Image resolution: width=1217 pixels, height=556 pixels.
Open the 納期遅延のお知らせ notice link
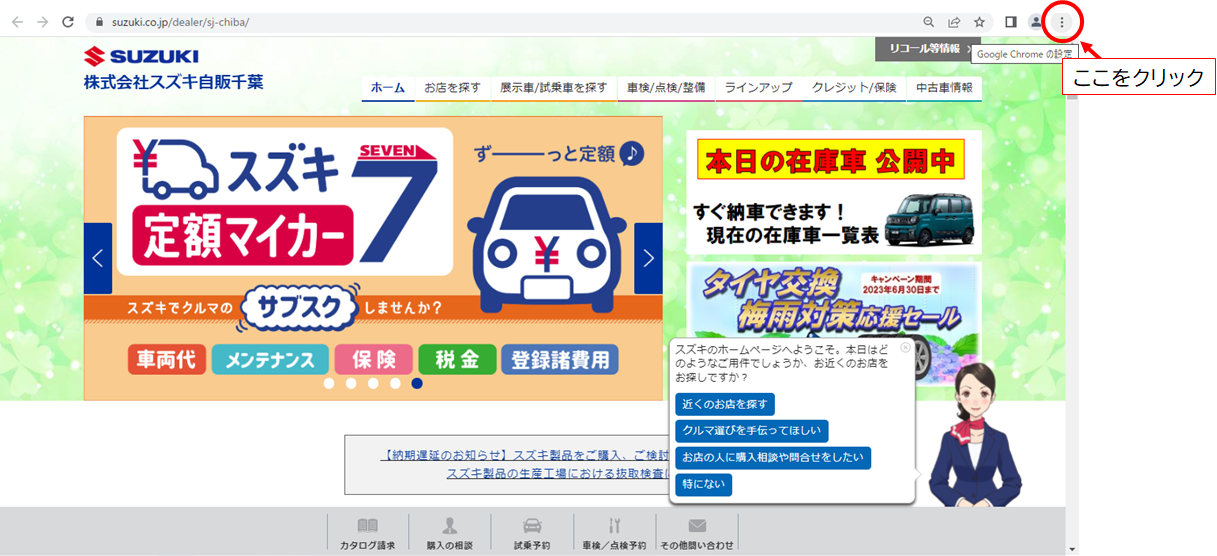pyautogui.click(x=524, y=455)
